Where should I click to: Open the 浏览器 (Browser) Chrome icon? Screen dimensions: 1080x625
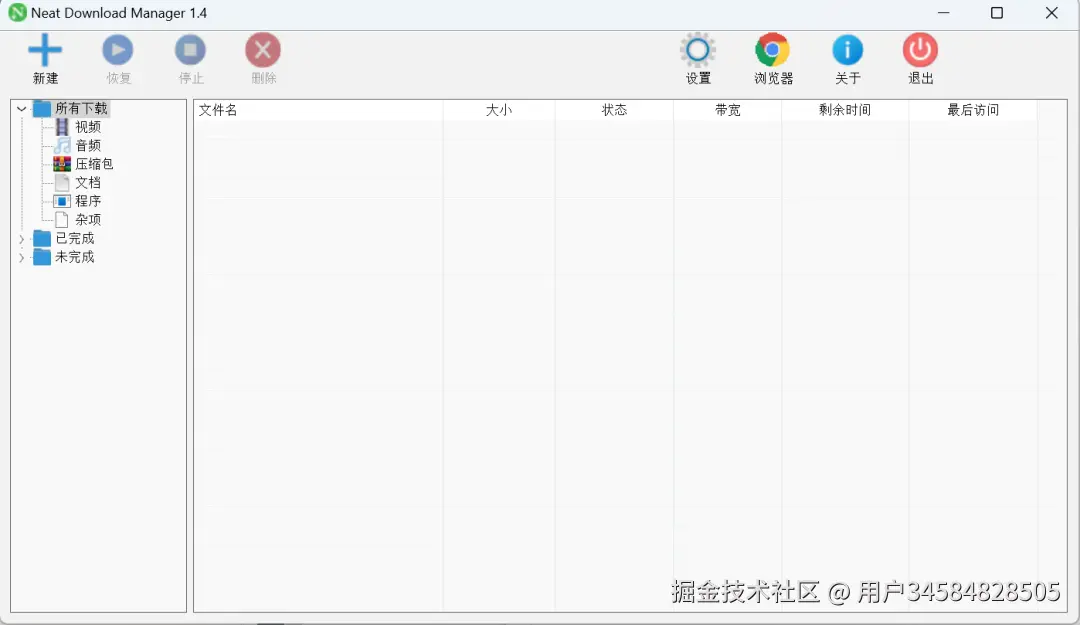point(772,50)
